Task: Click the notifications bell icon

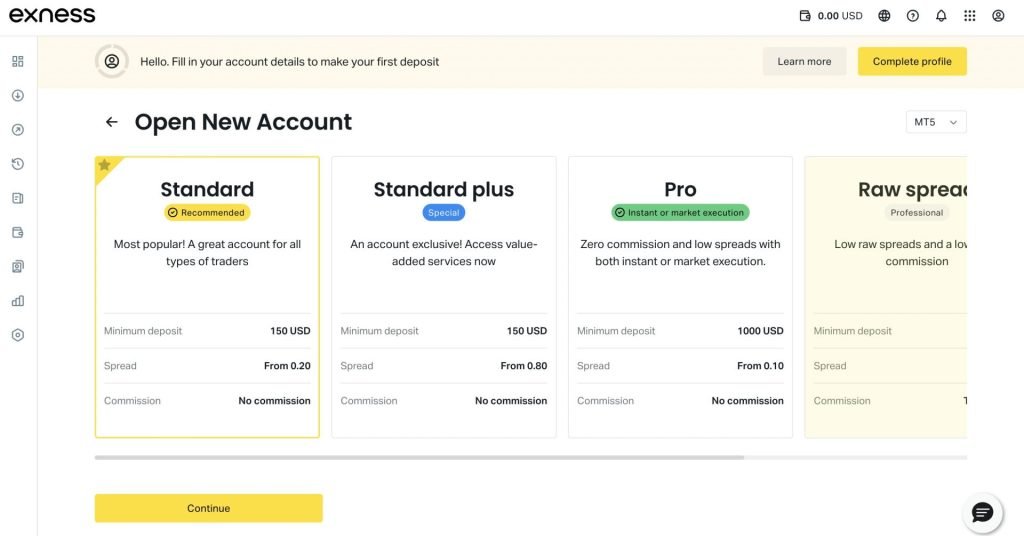Action: (941, 16)
